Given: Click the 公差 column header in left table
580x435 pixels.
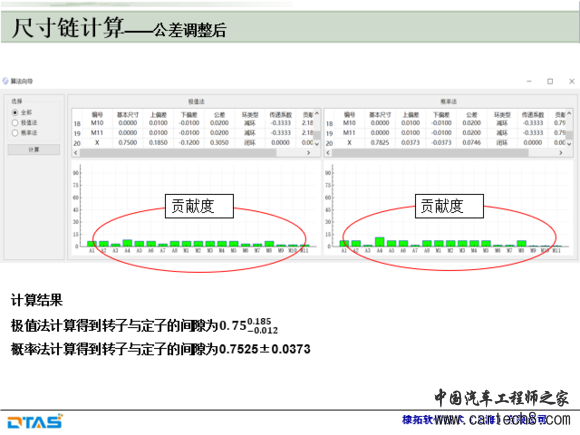Looking at the screenshot, I should (219, 115).
